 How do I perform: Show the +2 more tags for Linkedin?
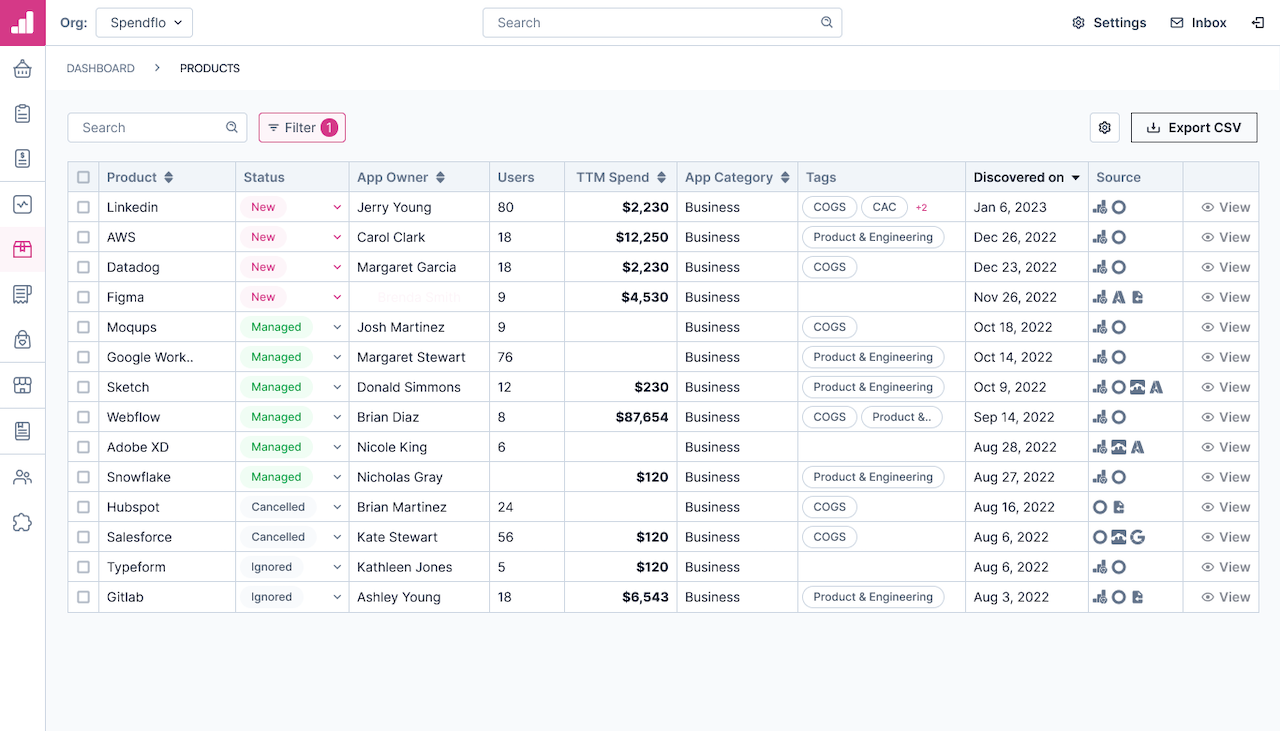click(x=922, y=208)
